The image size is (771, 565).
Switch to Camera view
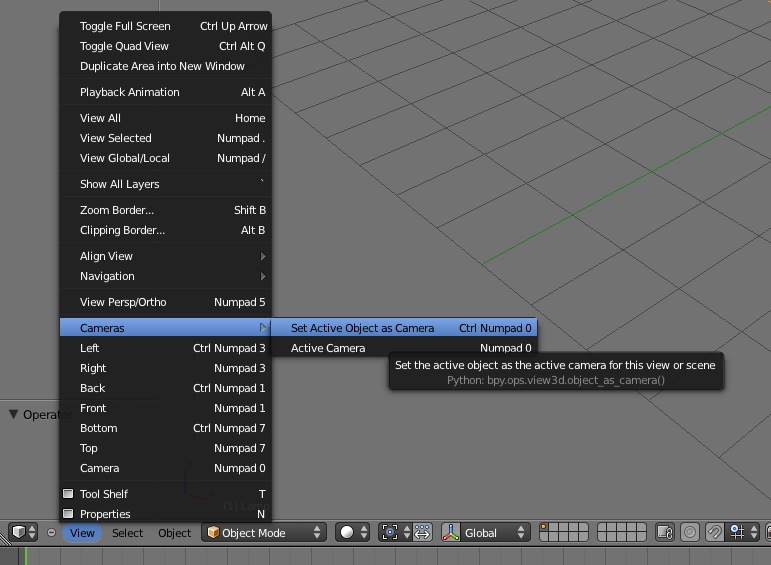(x=166, y=468)
